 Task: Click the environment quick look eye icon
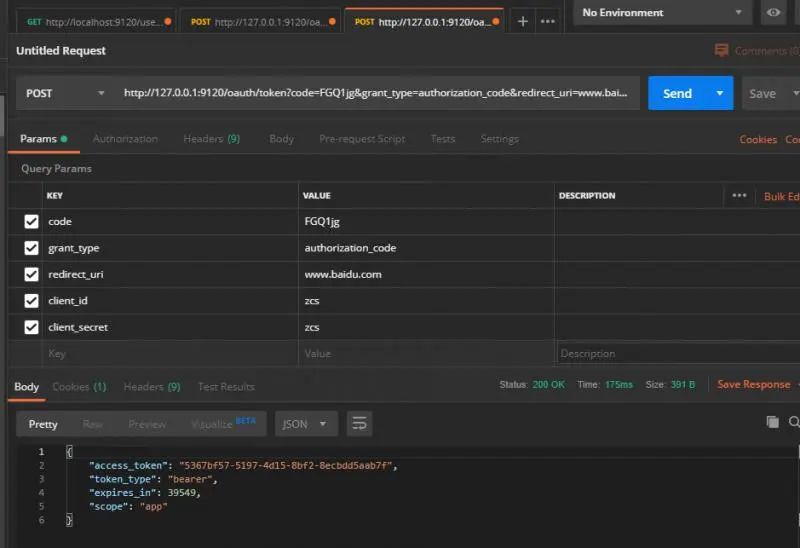point(773,12)
